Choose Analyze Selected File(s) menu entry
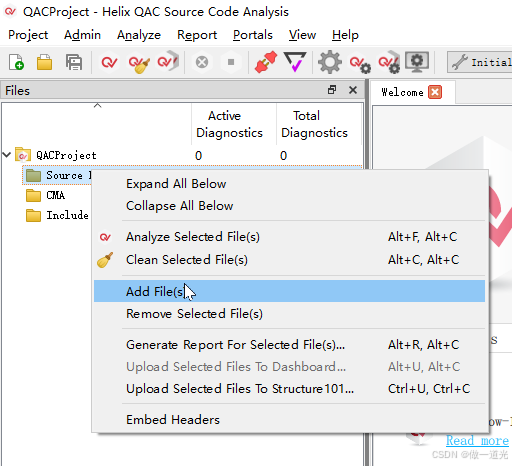 (x=289, y=237)
